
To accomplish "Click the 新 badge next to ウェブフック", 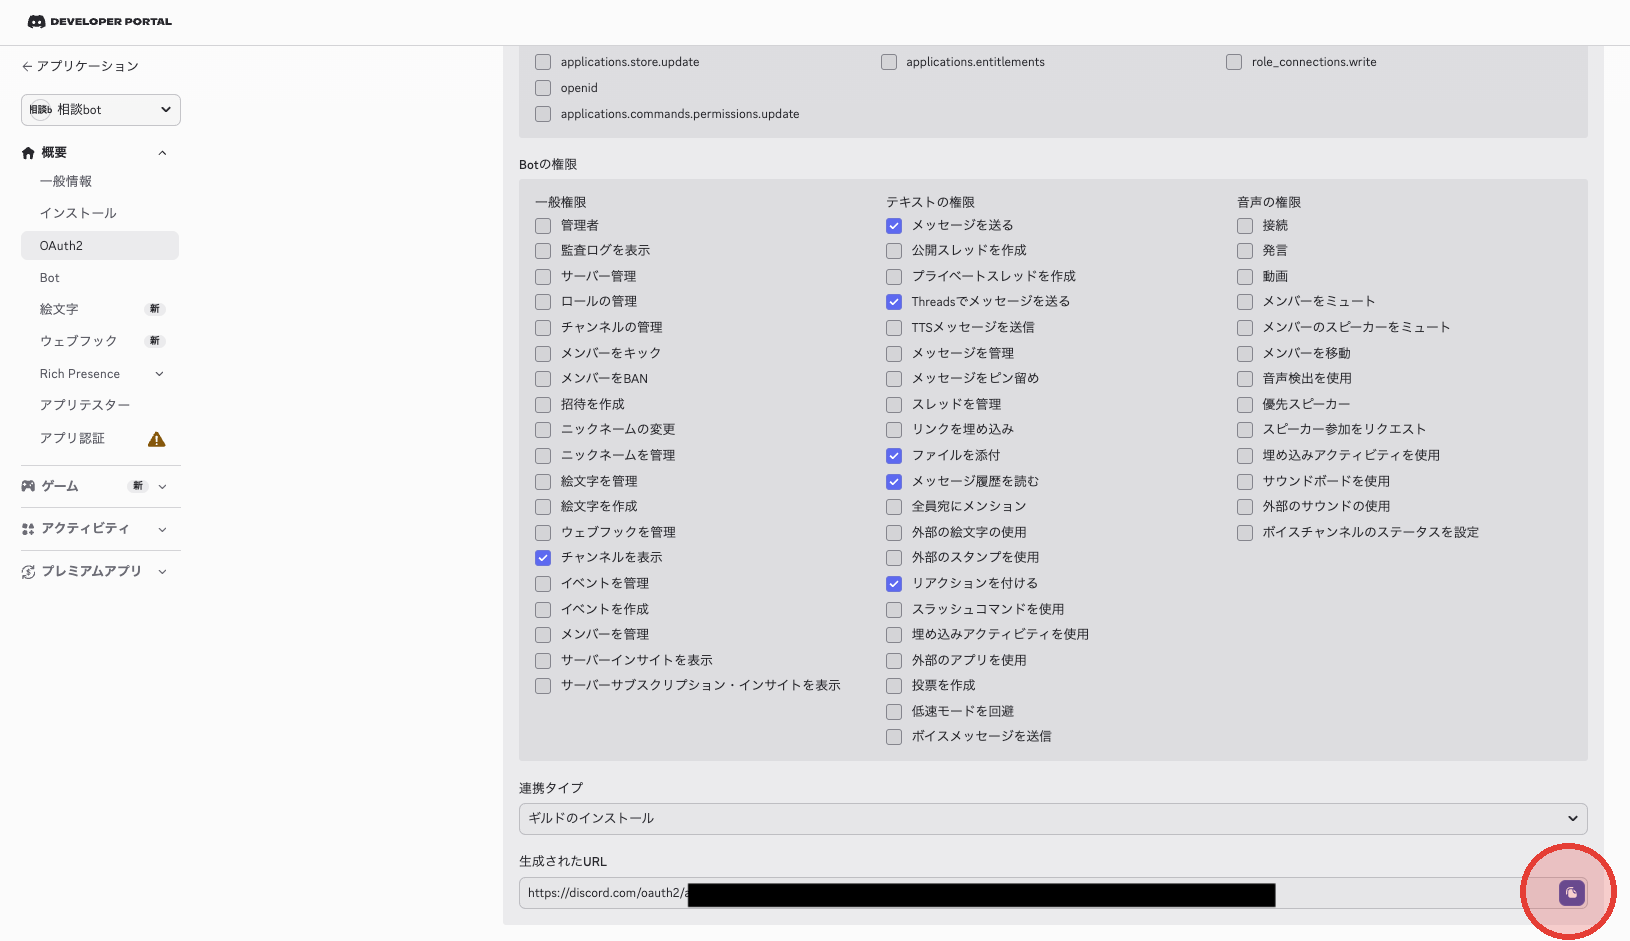I will click(x=155, y=341).
